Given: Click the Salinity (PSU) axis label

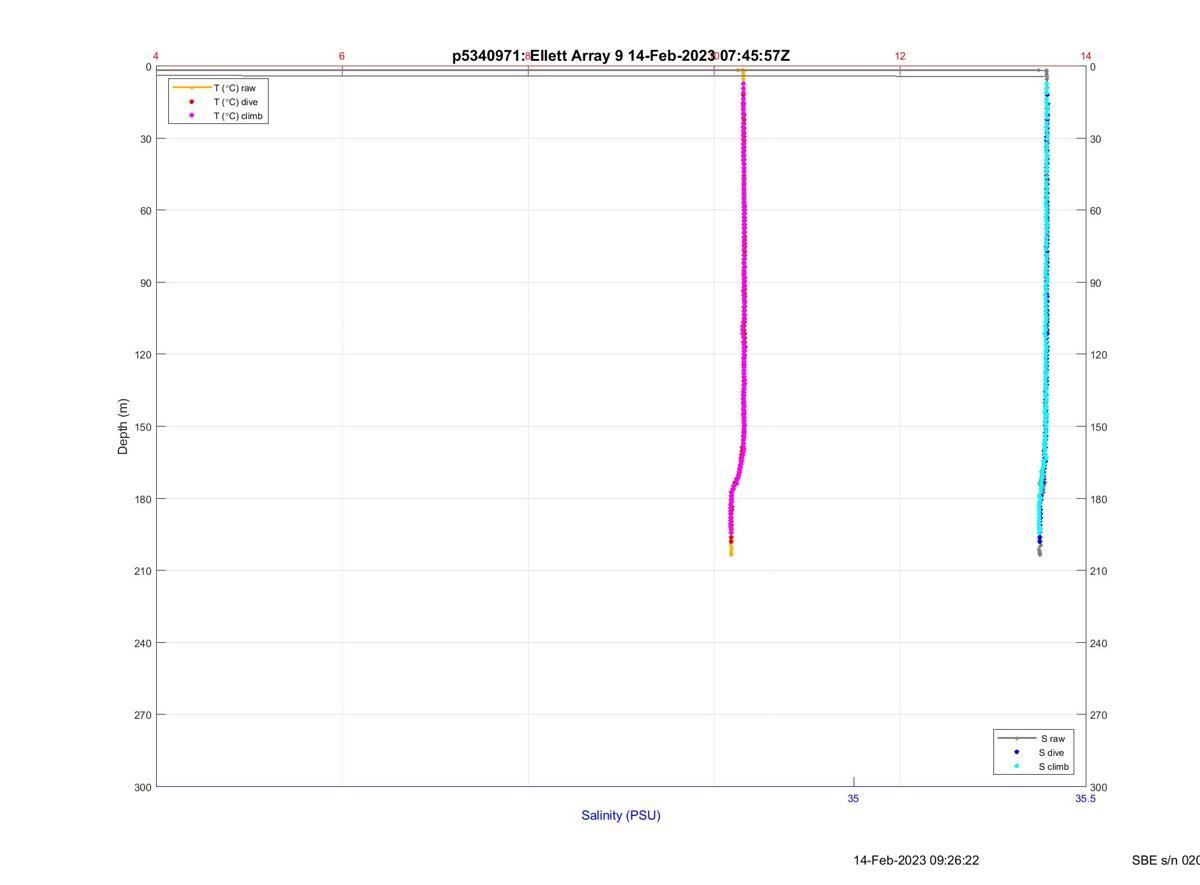Looking at the screenshot, I should [x=621, y=815].
